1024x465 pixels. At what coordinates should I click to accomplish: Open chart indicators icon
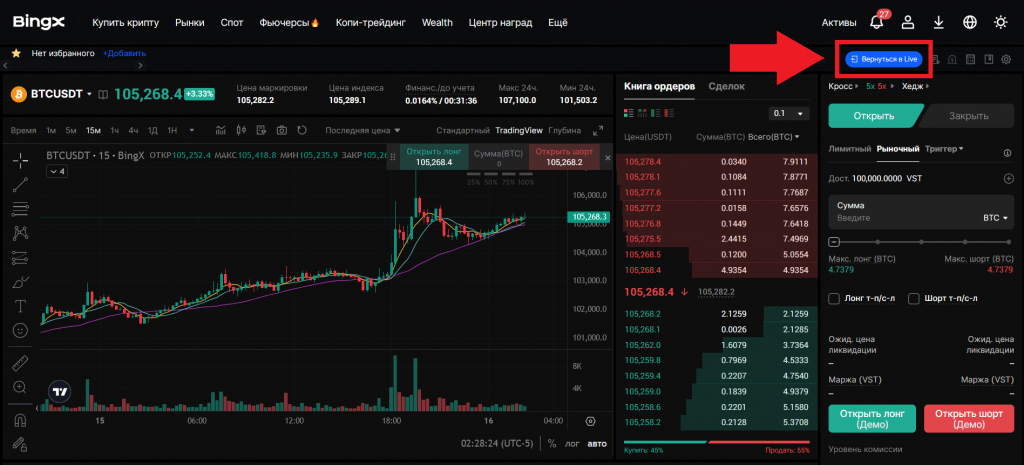(218, 130)
